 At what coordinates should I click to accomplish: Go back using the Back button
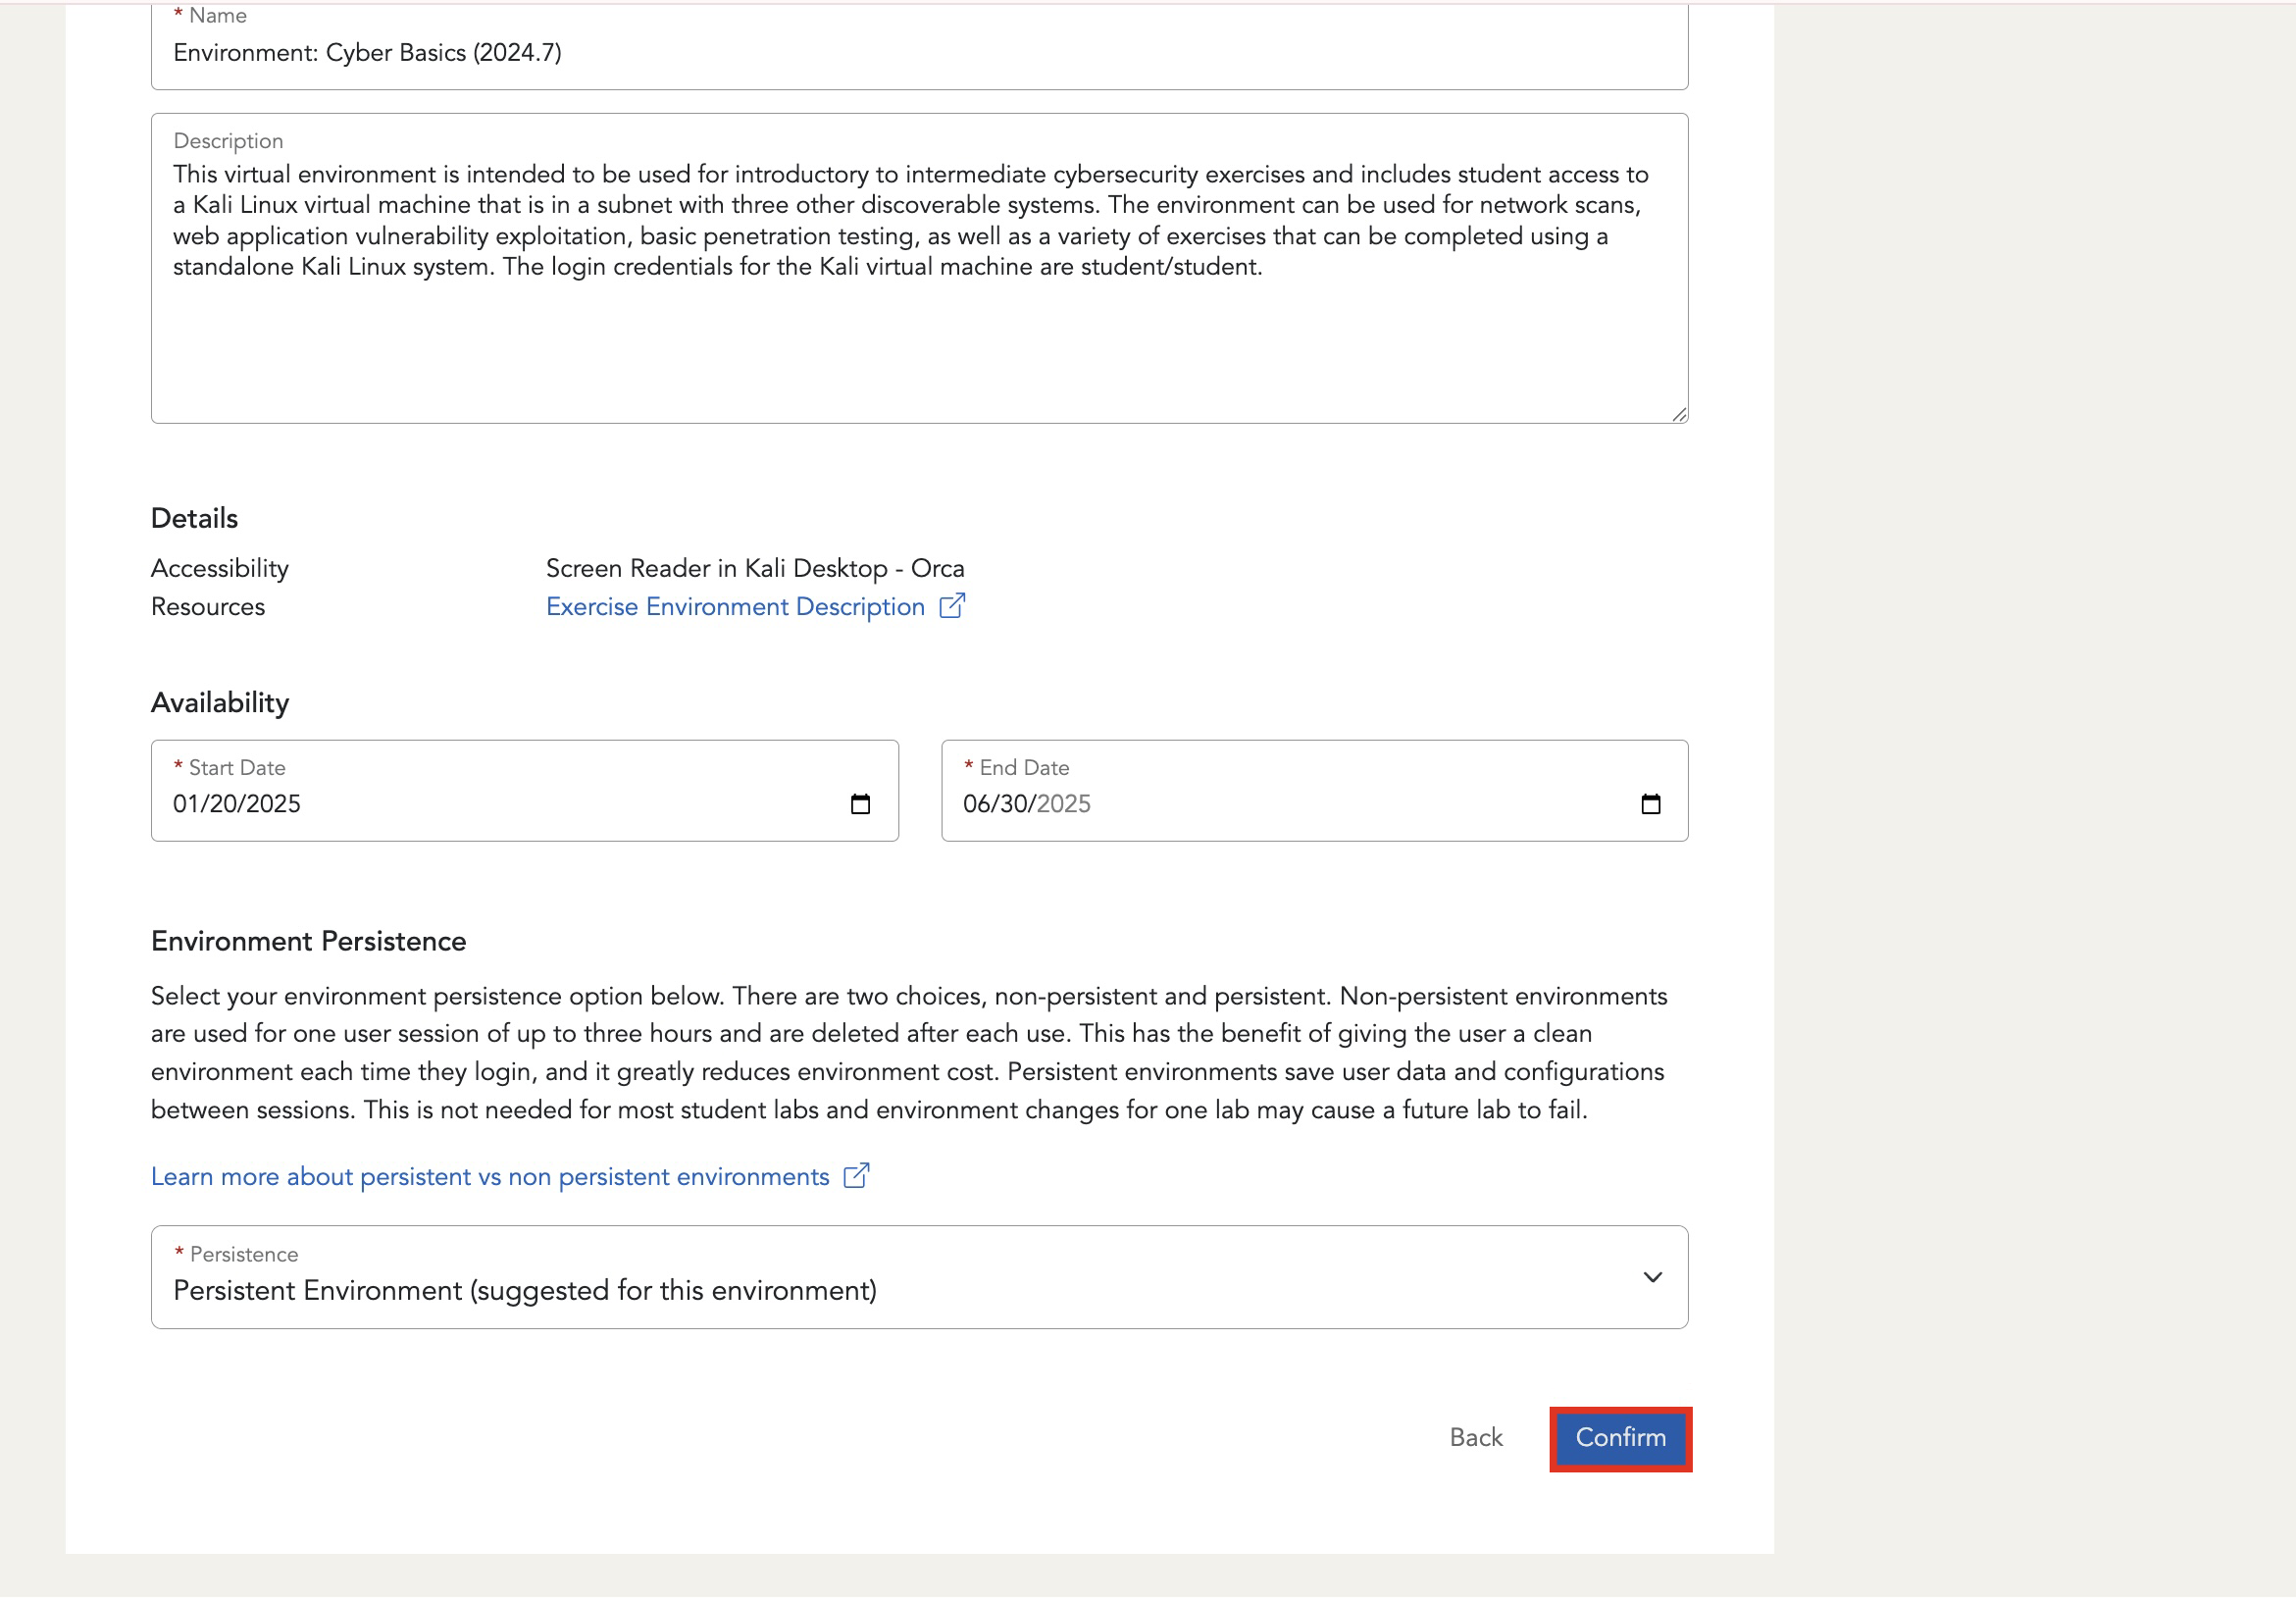coord(1475,1438)
